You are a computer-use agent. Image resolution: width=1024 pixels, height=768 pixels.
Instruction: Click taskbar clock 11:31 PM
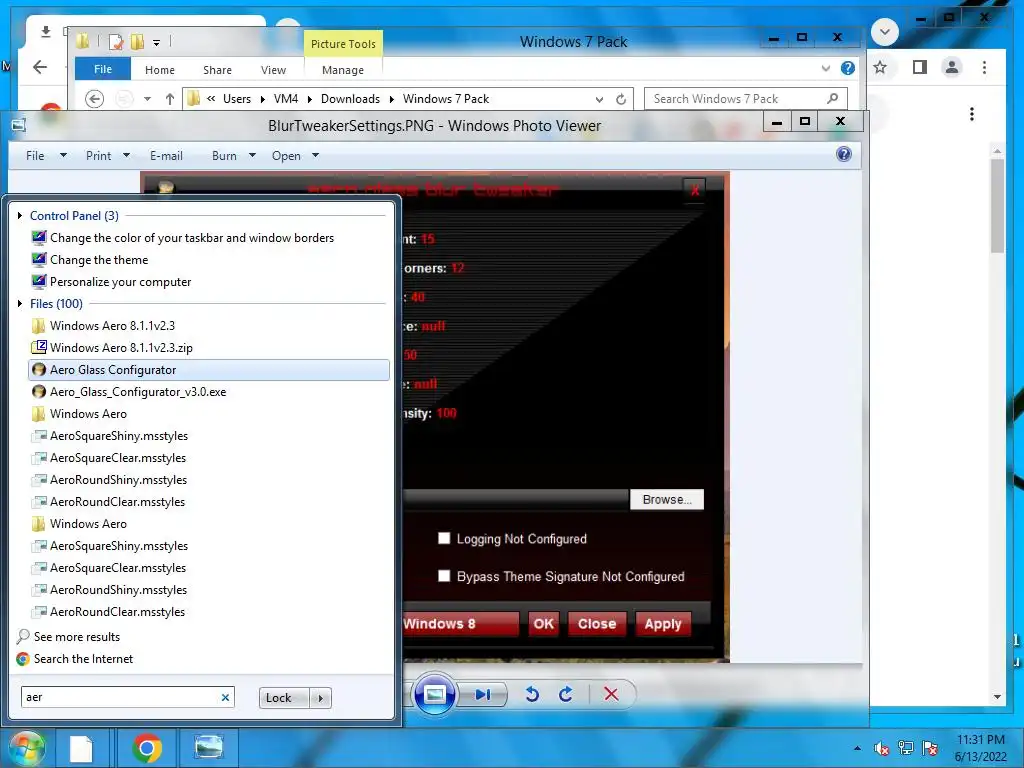click(x=980, y=740)
